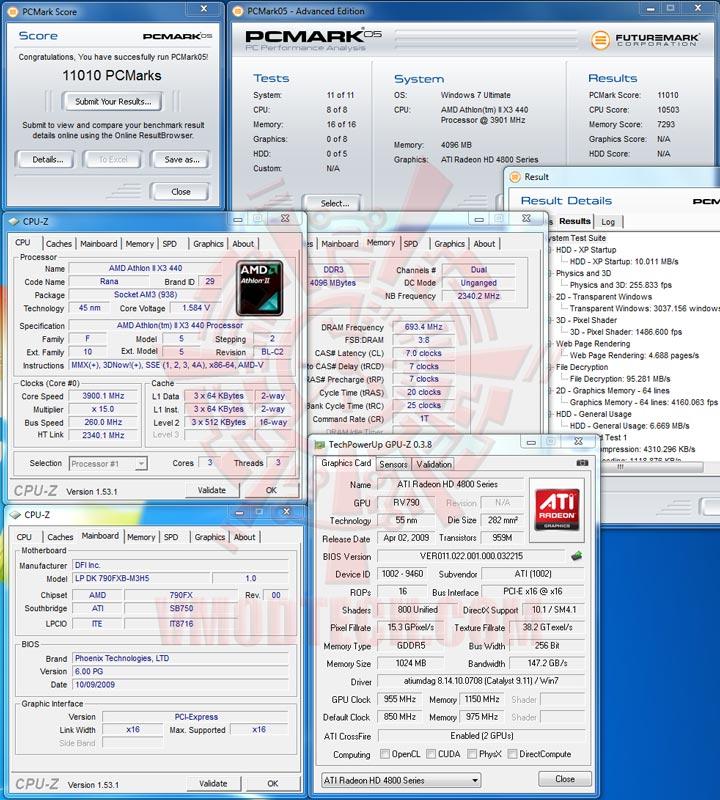
Task: Click the Save as... button
Action: 181,160
